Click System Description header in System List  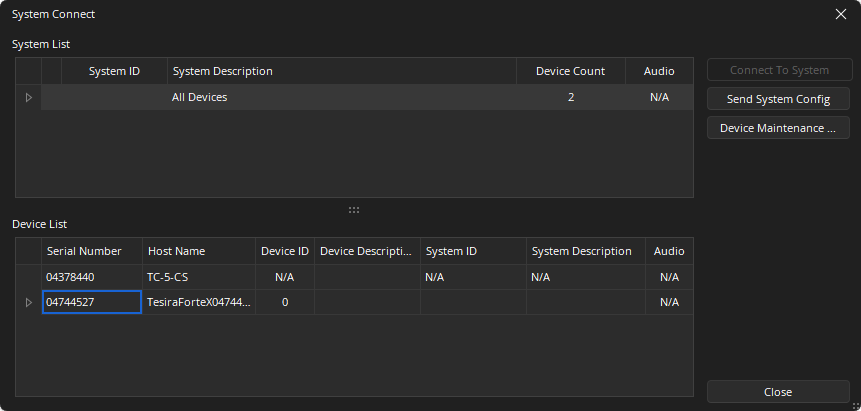(x=341, y=71)
